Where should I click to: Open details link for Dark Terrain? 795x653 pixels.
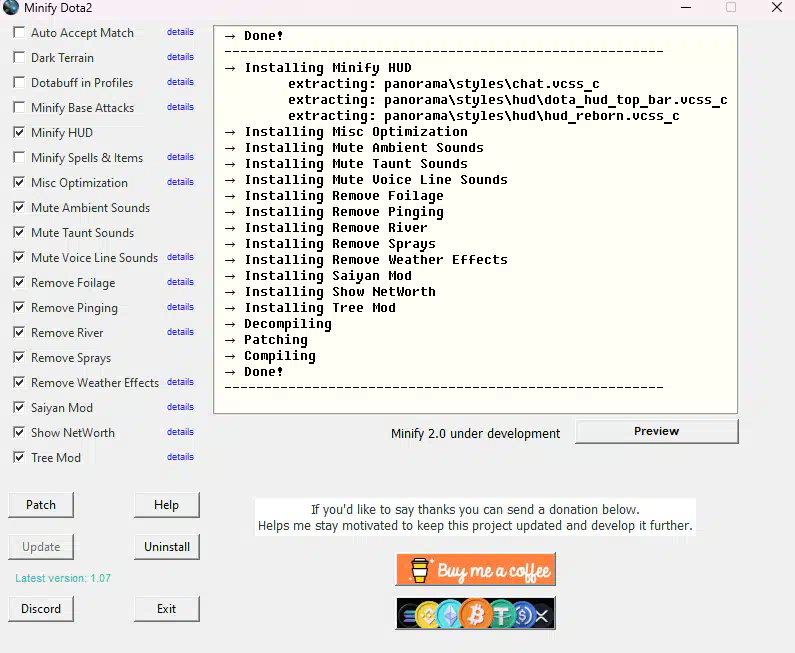pos(180,57)
